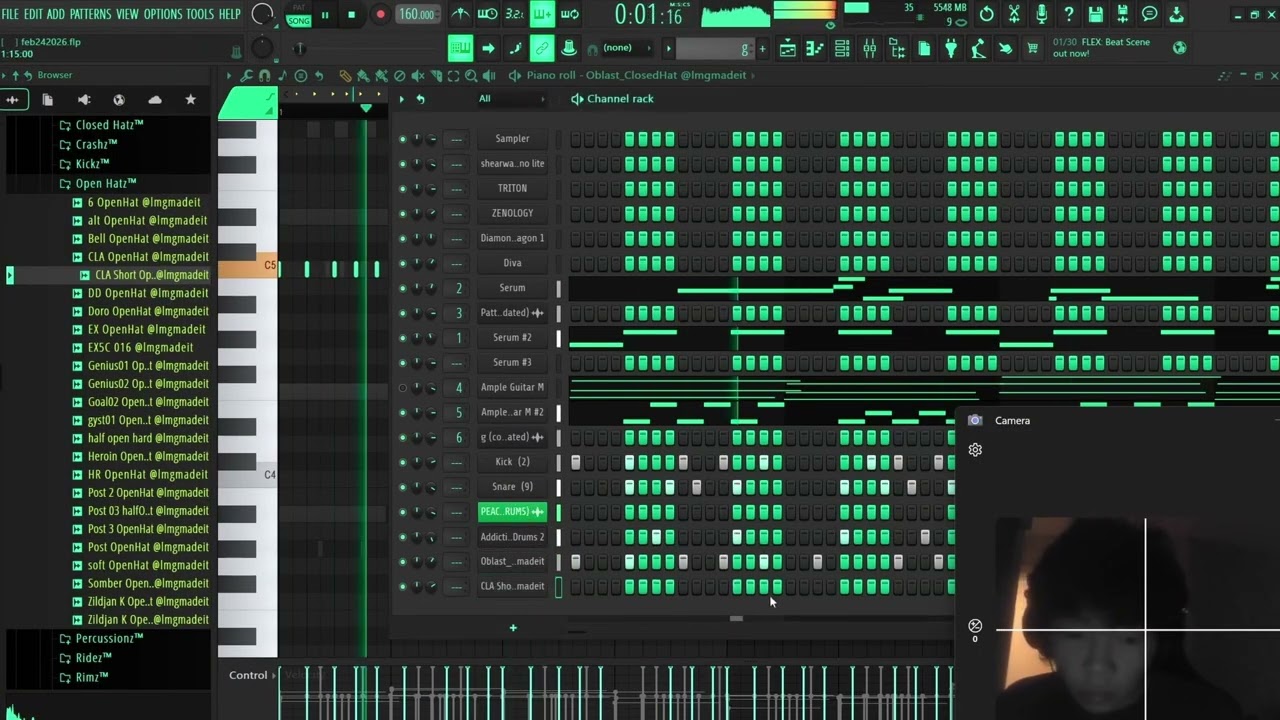Open browser favorites star icon
Viewport: 1280px width, 720px height.
[x=190, y=100]
